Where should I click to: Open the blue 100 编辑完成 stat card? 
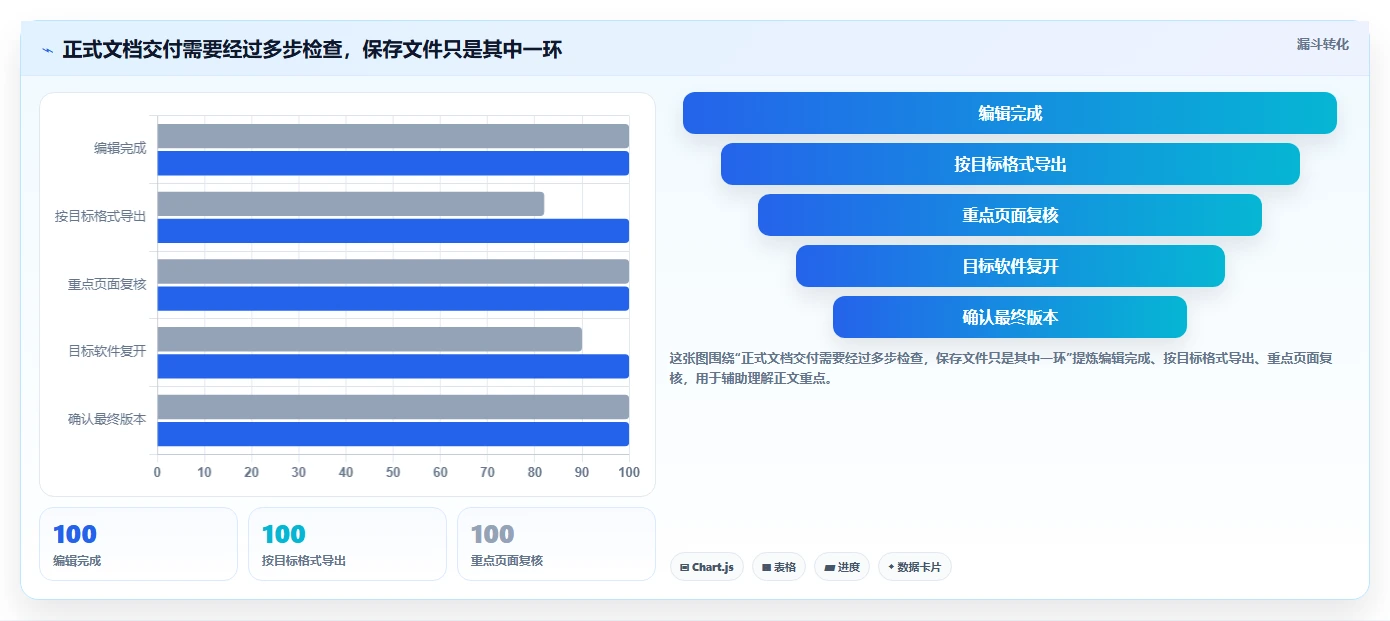[138, 544]
